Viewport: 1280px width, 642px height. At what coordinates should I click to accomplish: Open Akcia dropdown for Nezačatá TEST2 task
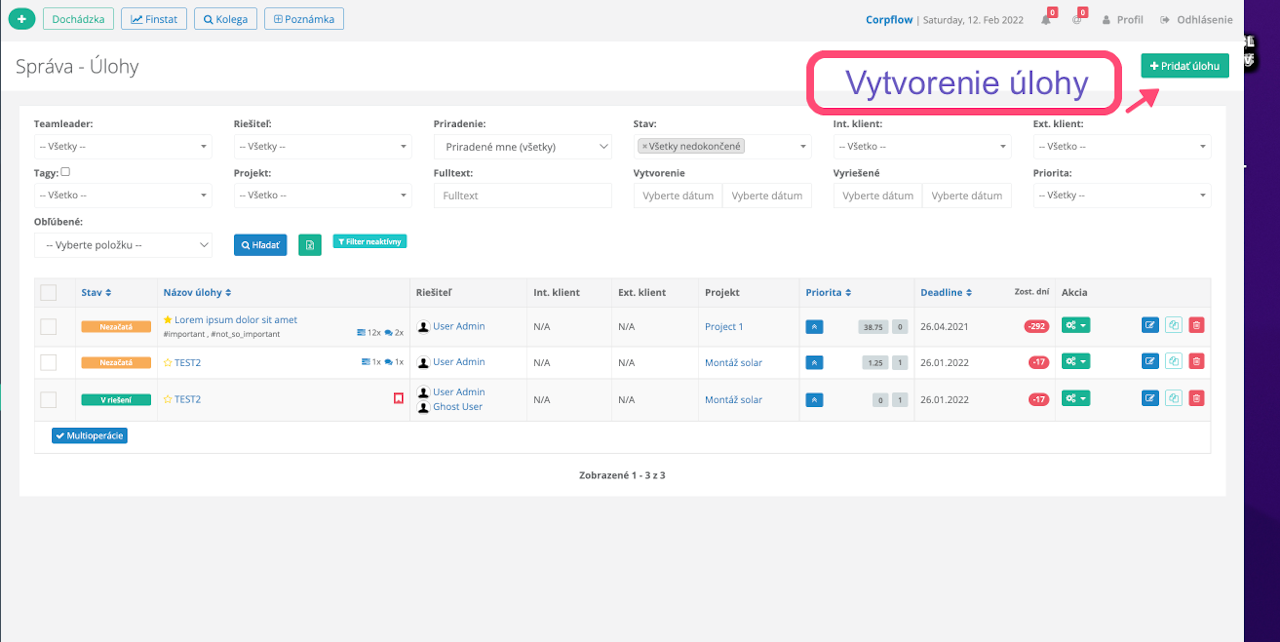click(1076, 361)
